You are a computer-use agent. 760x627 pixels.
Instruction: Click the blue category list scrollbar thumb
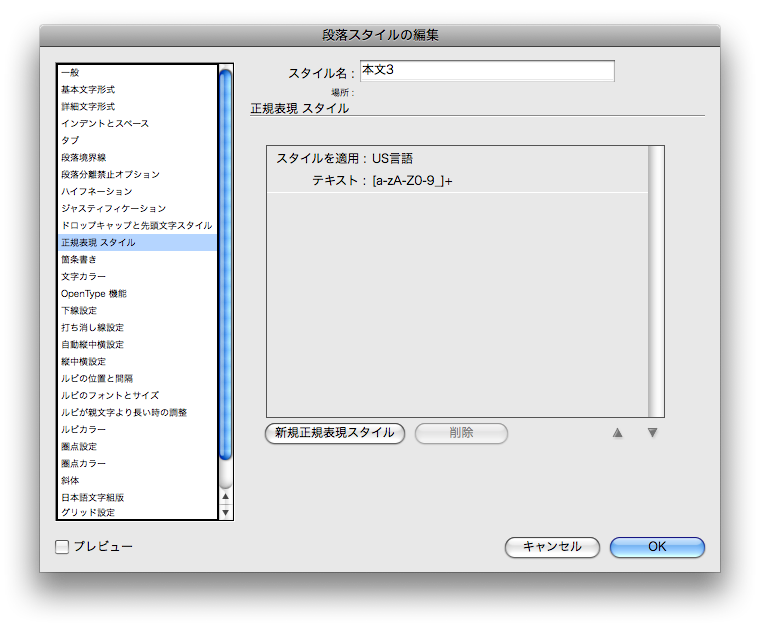pos(225,264)
